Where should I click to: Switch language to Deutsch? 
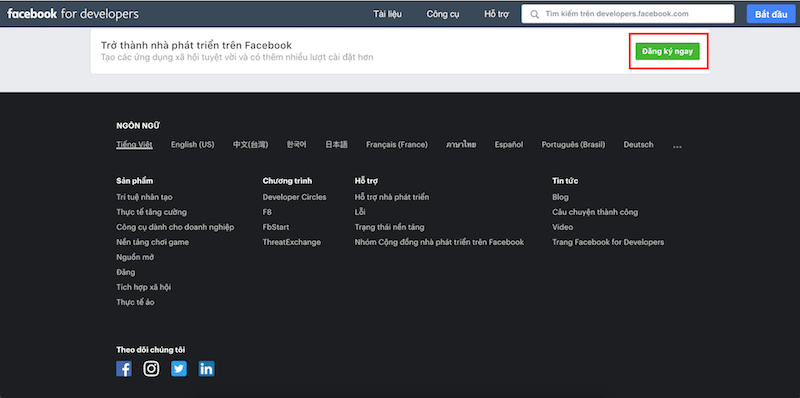pos(638,145)
